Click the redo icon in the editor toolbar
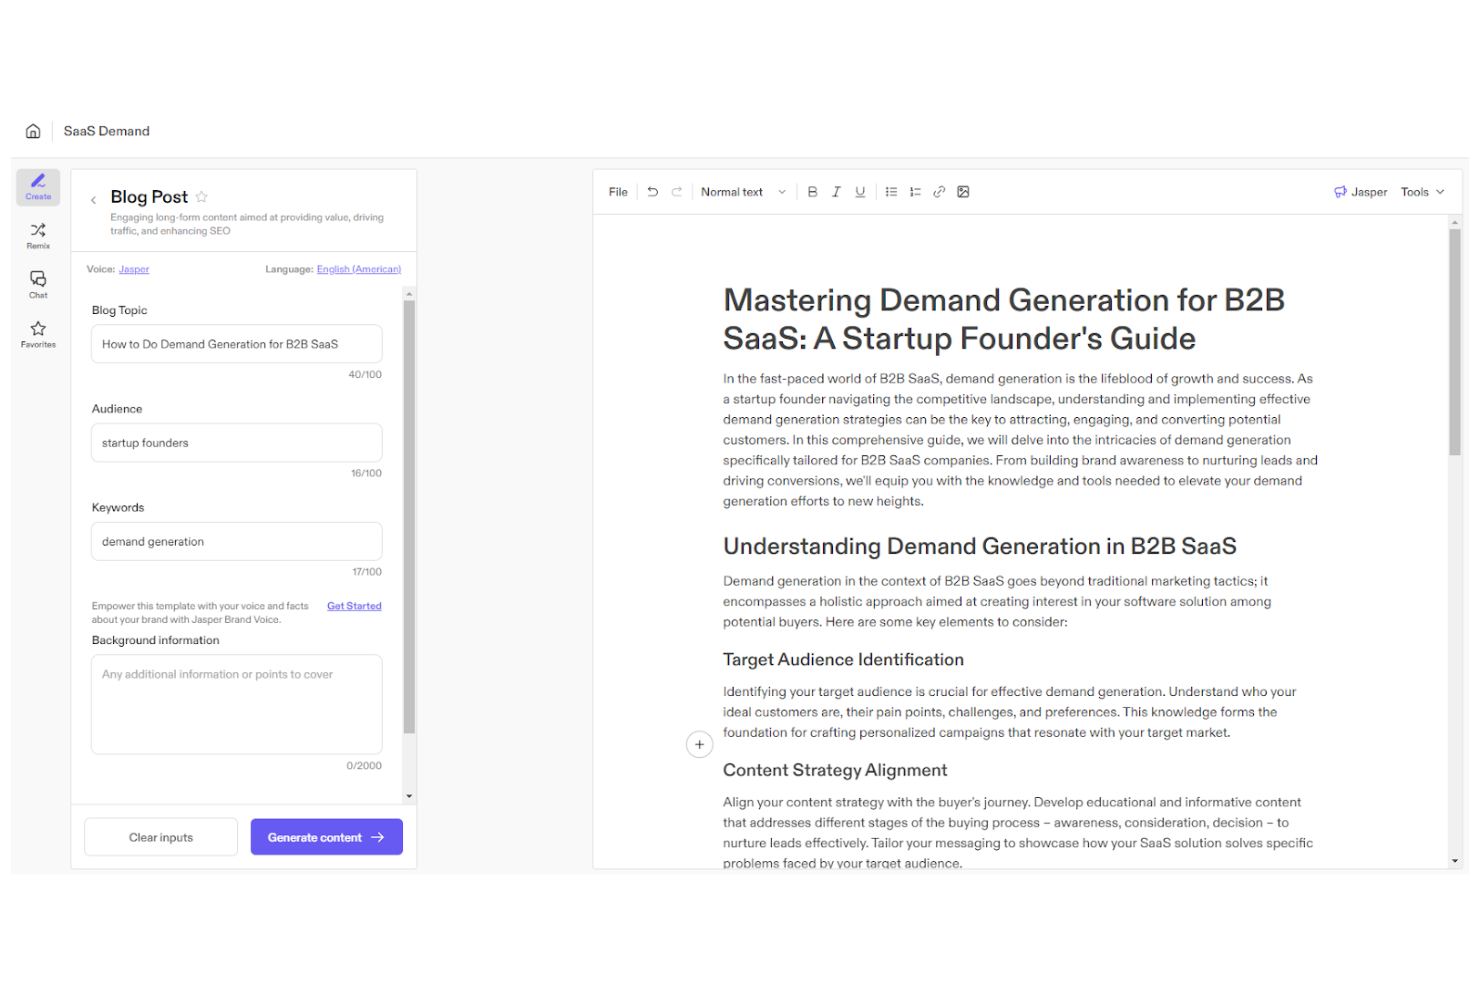The height and width of the screenshot is (987, 1480). pos(677,191)
